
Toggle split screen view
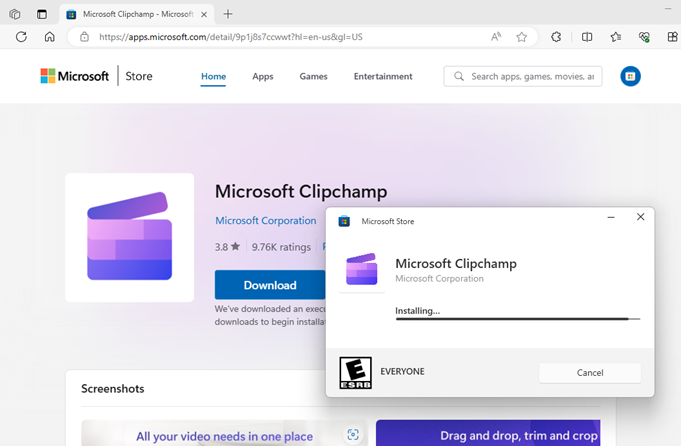click(587, 37)
